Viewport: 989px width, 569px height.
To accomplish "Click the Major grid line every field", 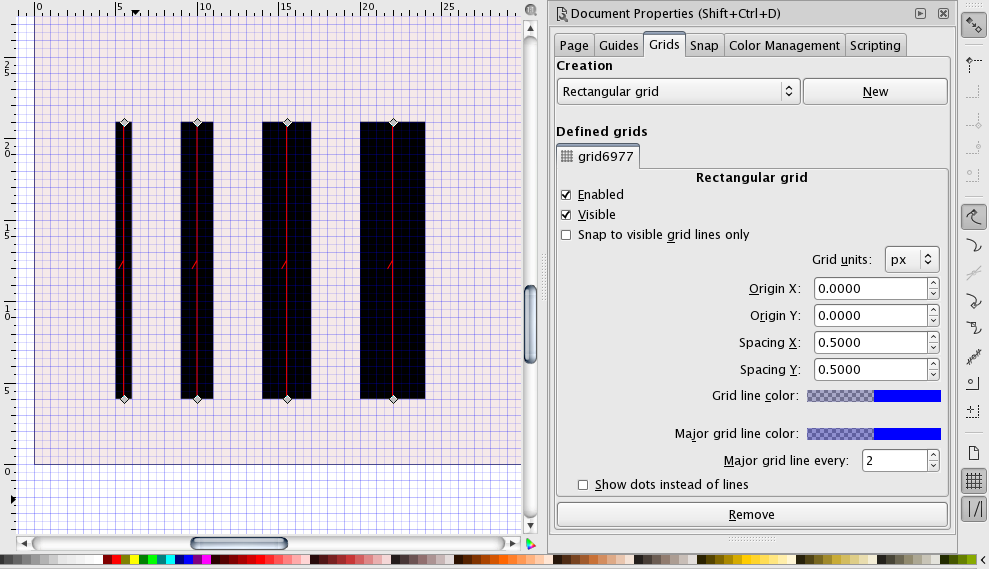I will [x=894, y=461].
